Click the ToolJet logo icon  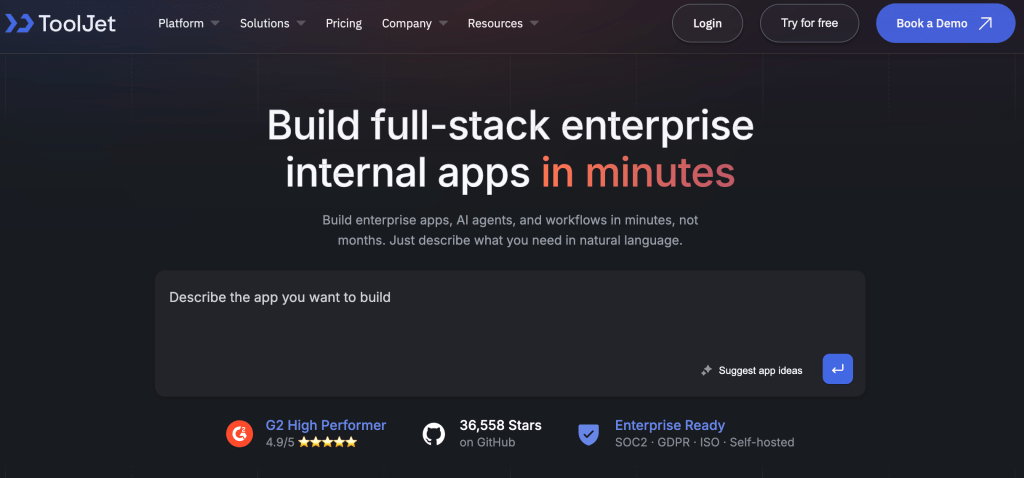(19, 23)
